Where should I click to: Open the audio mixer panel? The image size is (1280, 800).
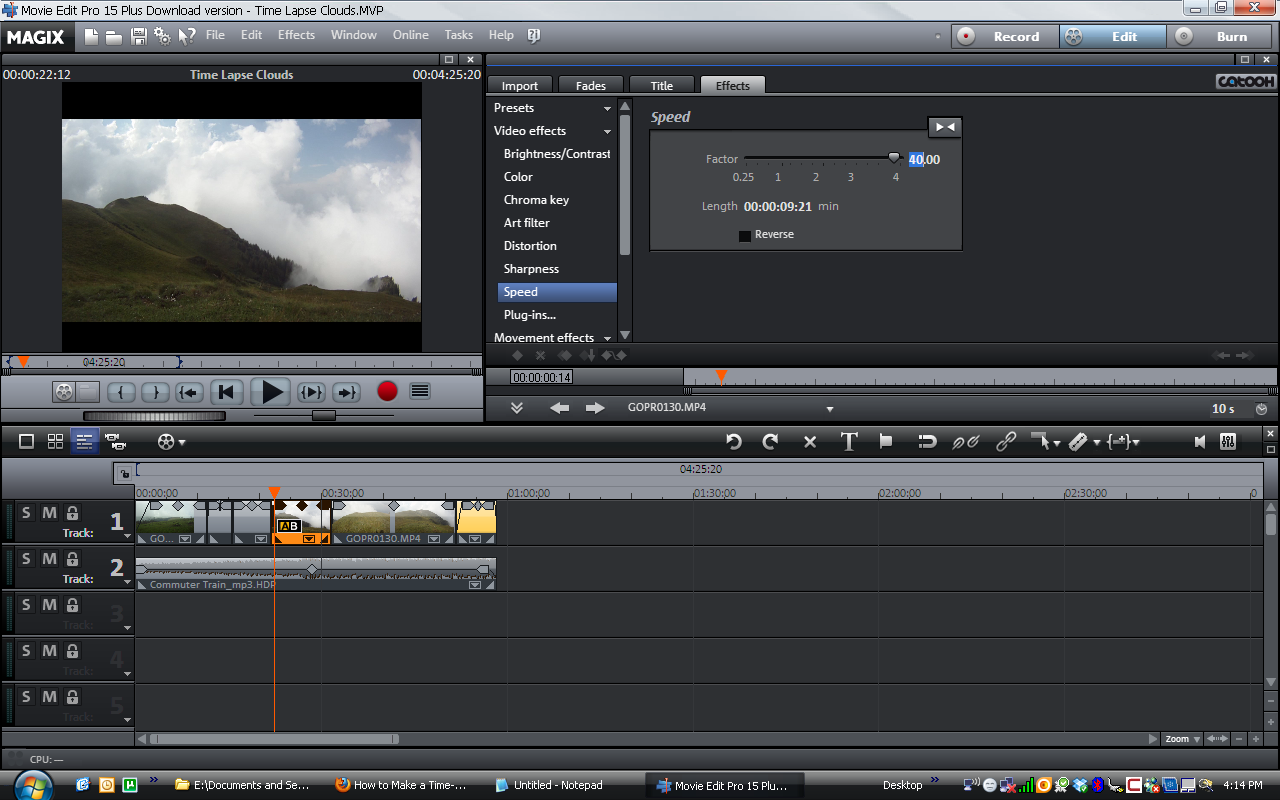[x=1229, y=441]
